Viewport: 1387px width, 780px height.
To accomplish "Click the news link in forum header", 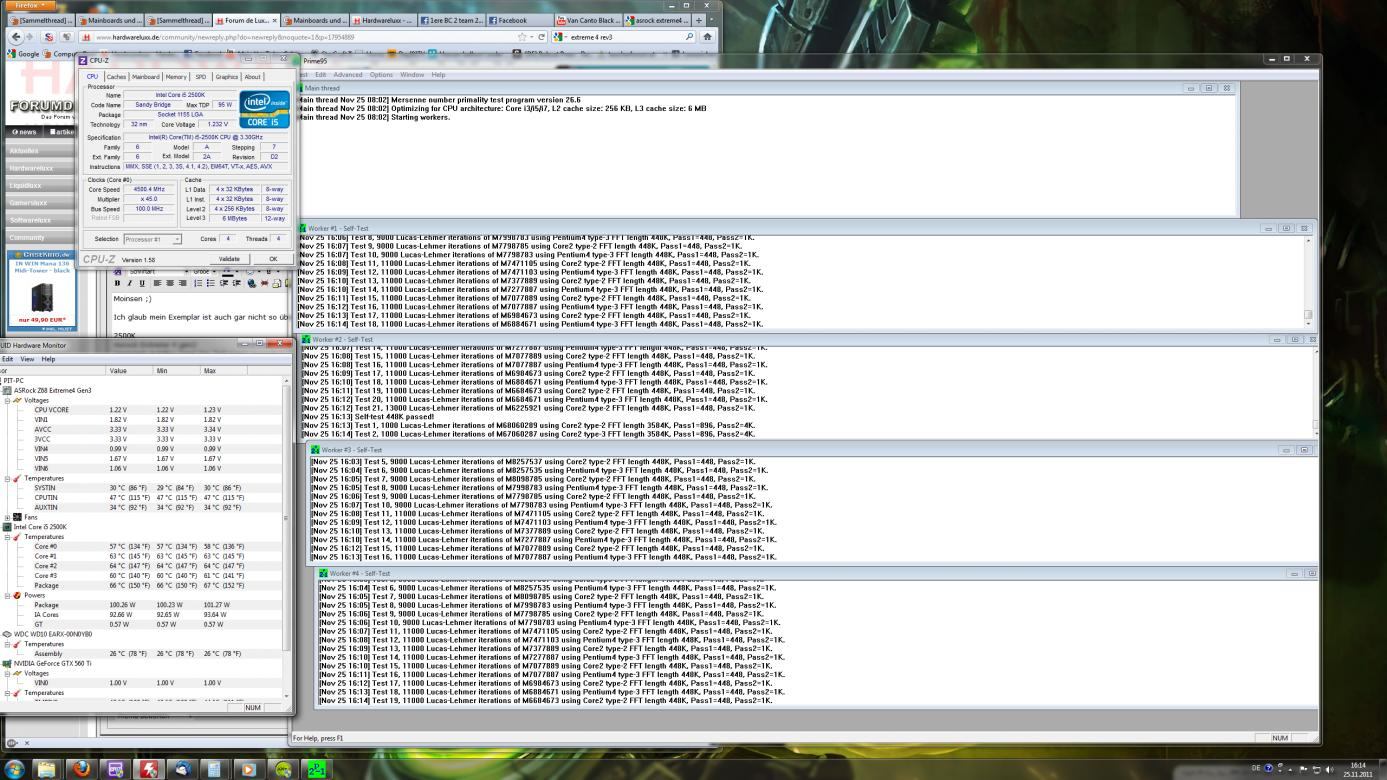I will point(25,131).
